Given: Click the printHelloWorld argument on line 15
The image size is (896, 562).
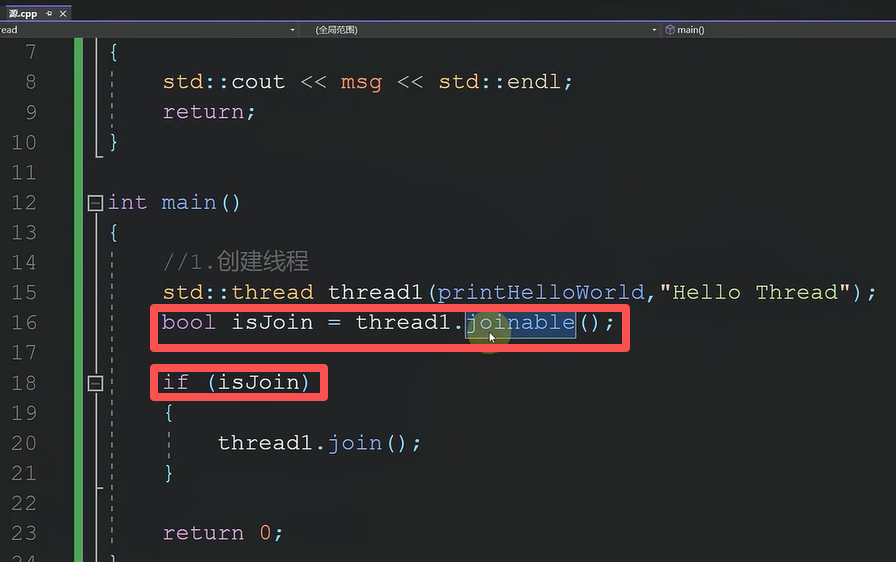Looking at the screenshot, I should click(x=541, y=292).
